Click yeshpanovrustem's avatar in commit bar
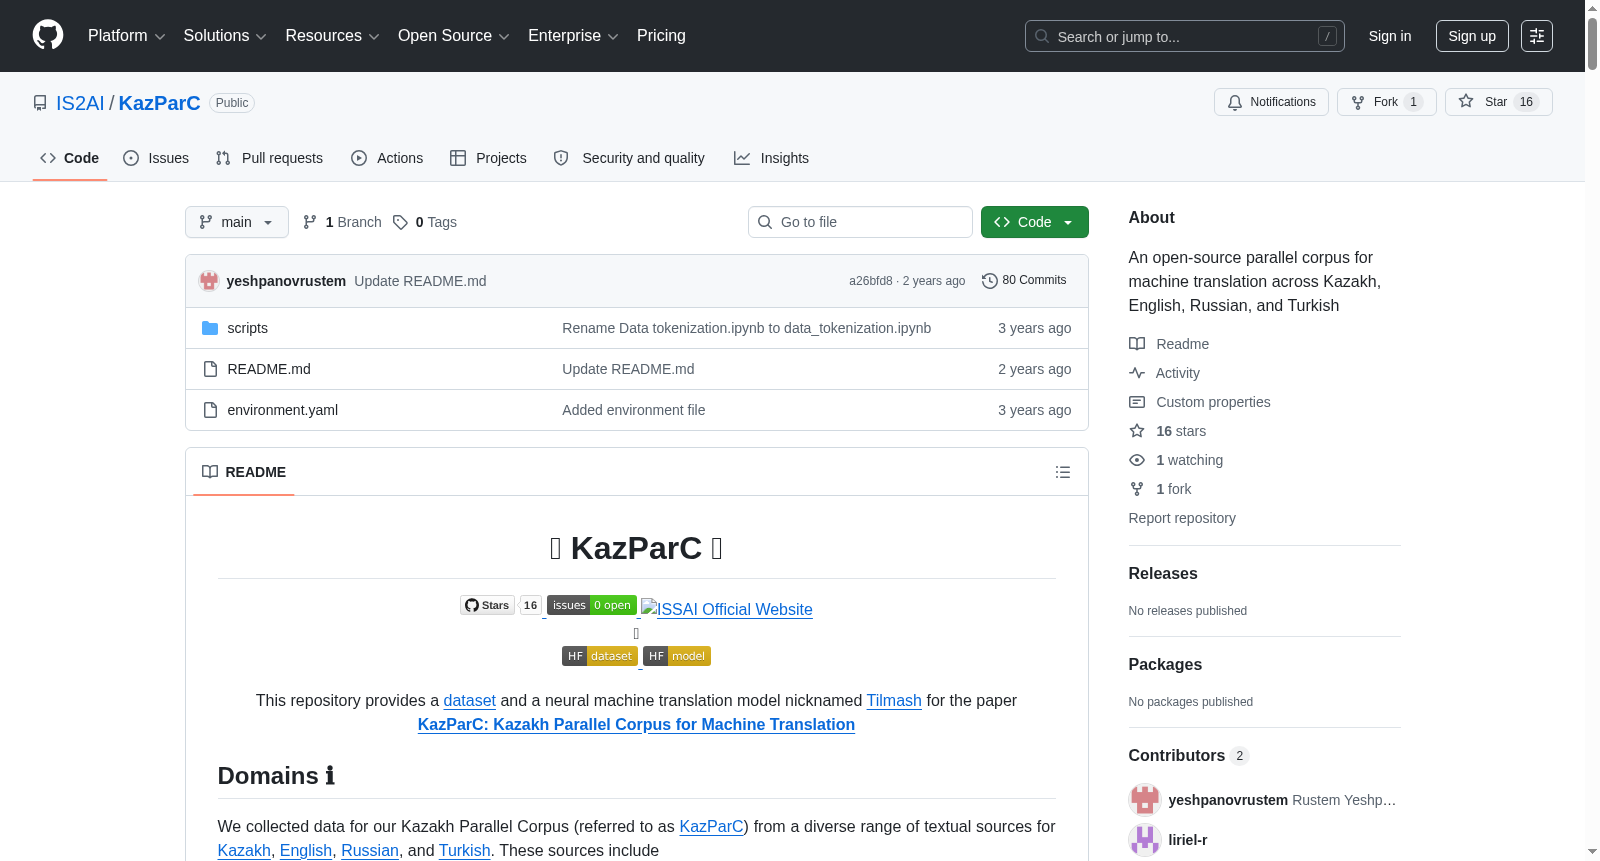The width and height of the screenshot is (1600, 861). point(209,281)
